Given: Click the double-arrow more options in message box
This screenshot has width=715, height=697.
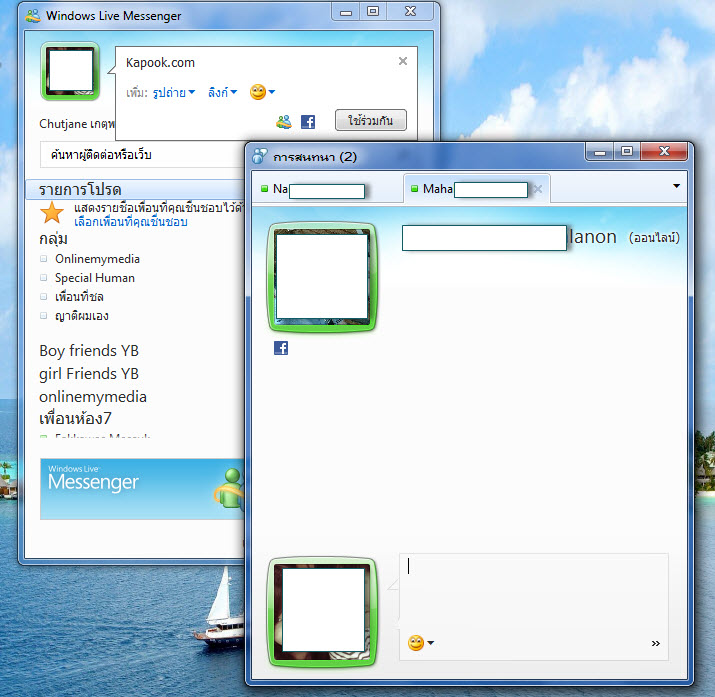Looking at the screenshot, I should pyautogui.click(x=656, y=643).
